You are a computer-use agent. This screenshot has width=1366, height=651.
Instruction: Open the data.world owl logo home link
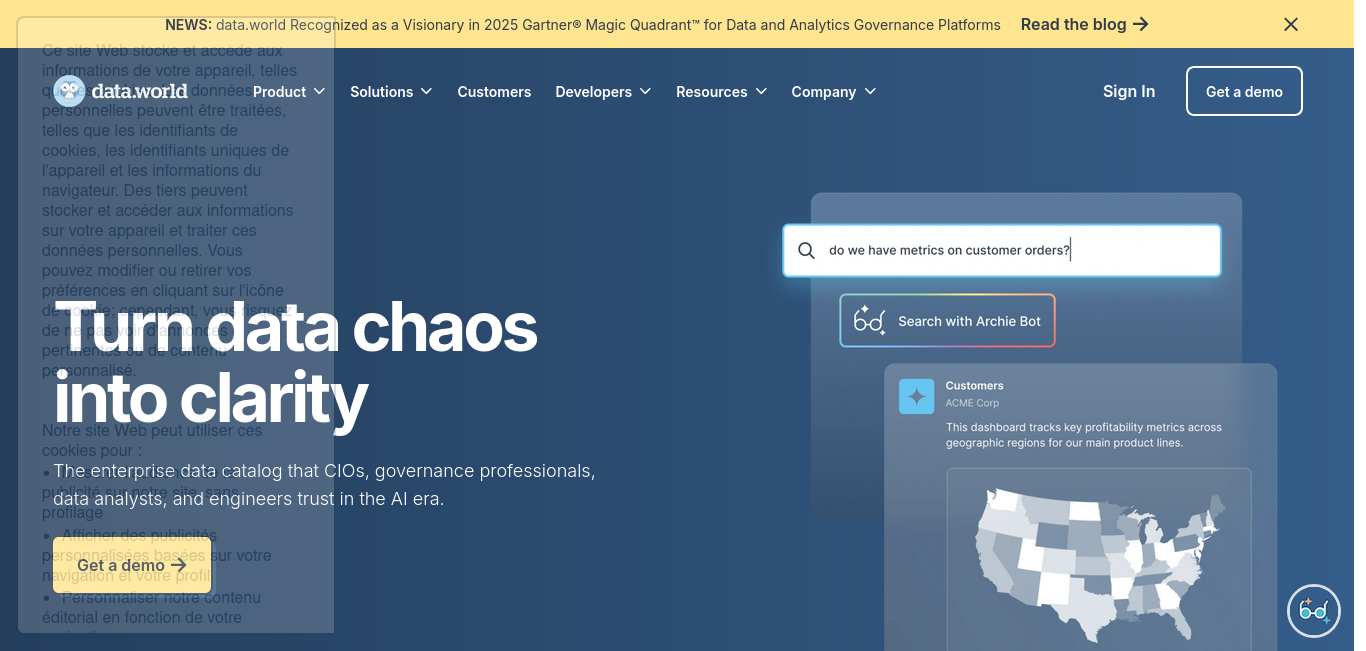120,91
